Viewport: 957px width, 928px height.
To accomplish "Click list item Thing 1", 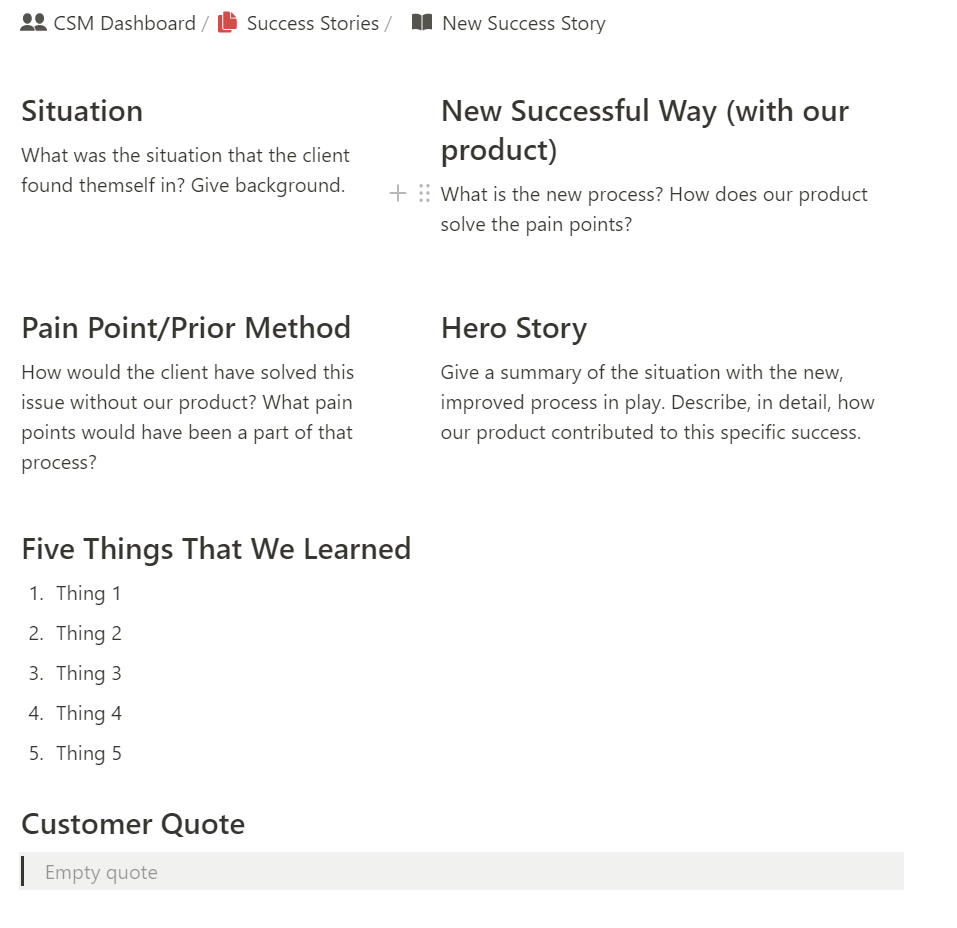I will (x=88, y=594).
